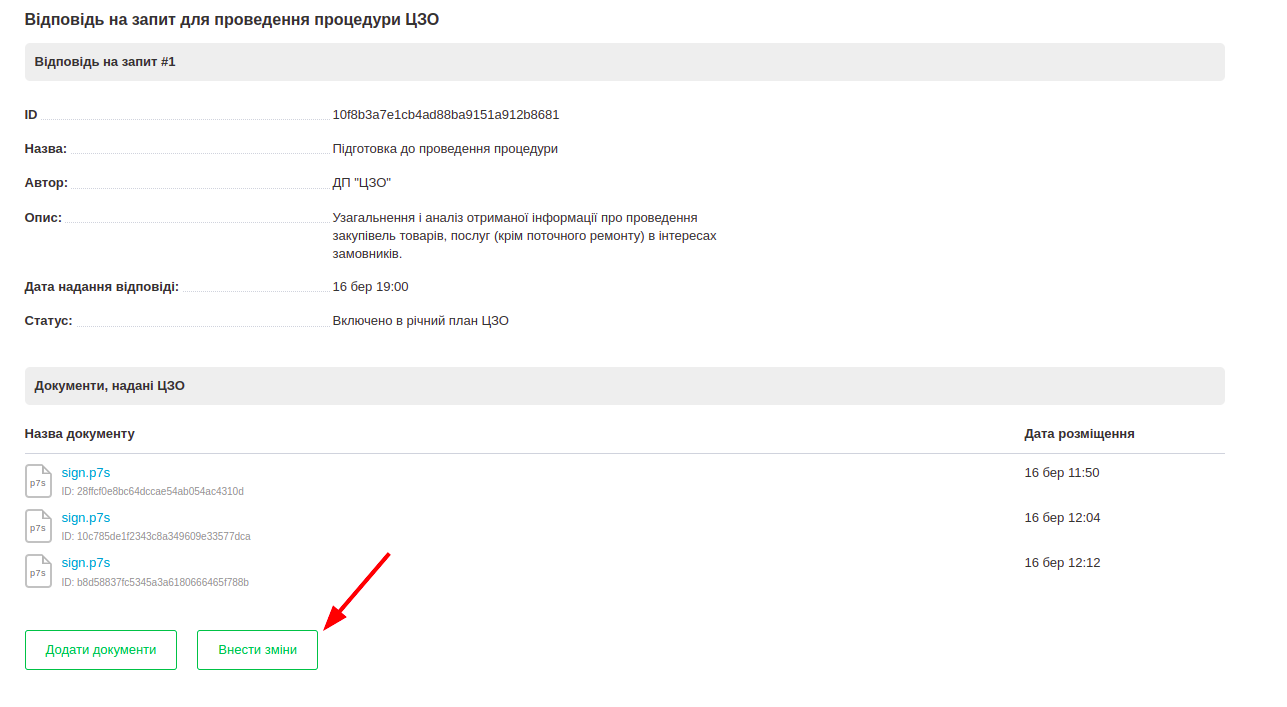Click the "Відповідь на запит #1" section header
This screenshot has height=707, width=1287.
pyautogui.click(x=105, y=62)
